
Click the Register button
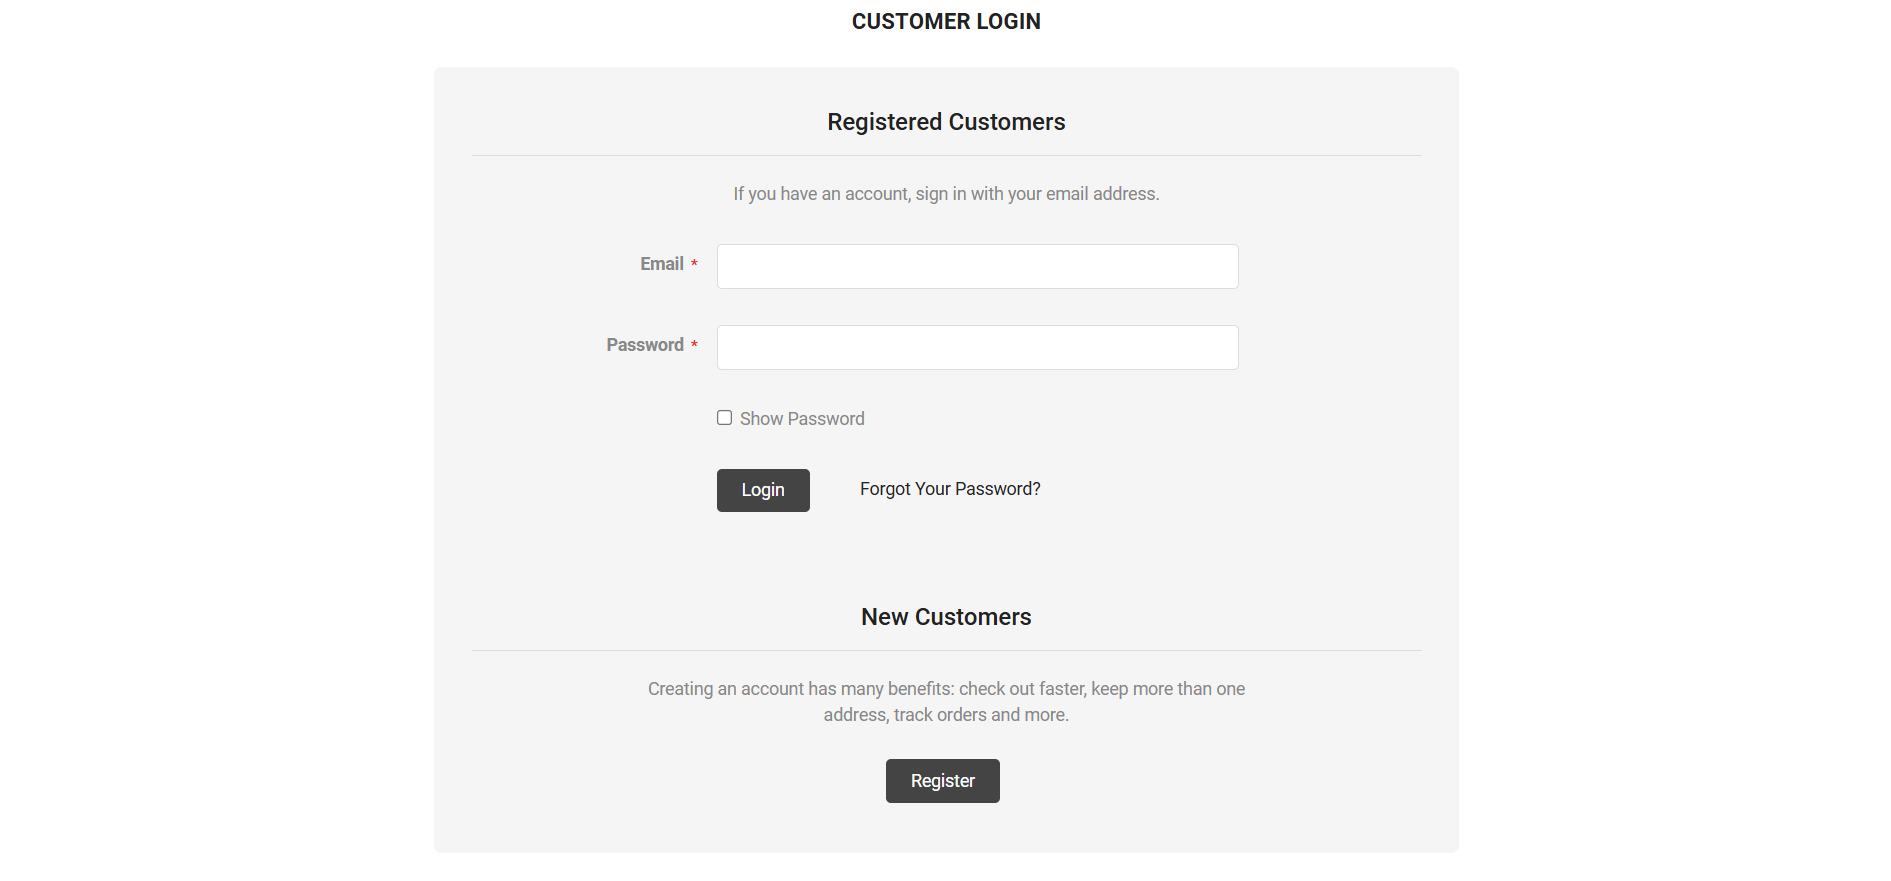[942, 781]
